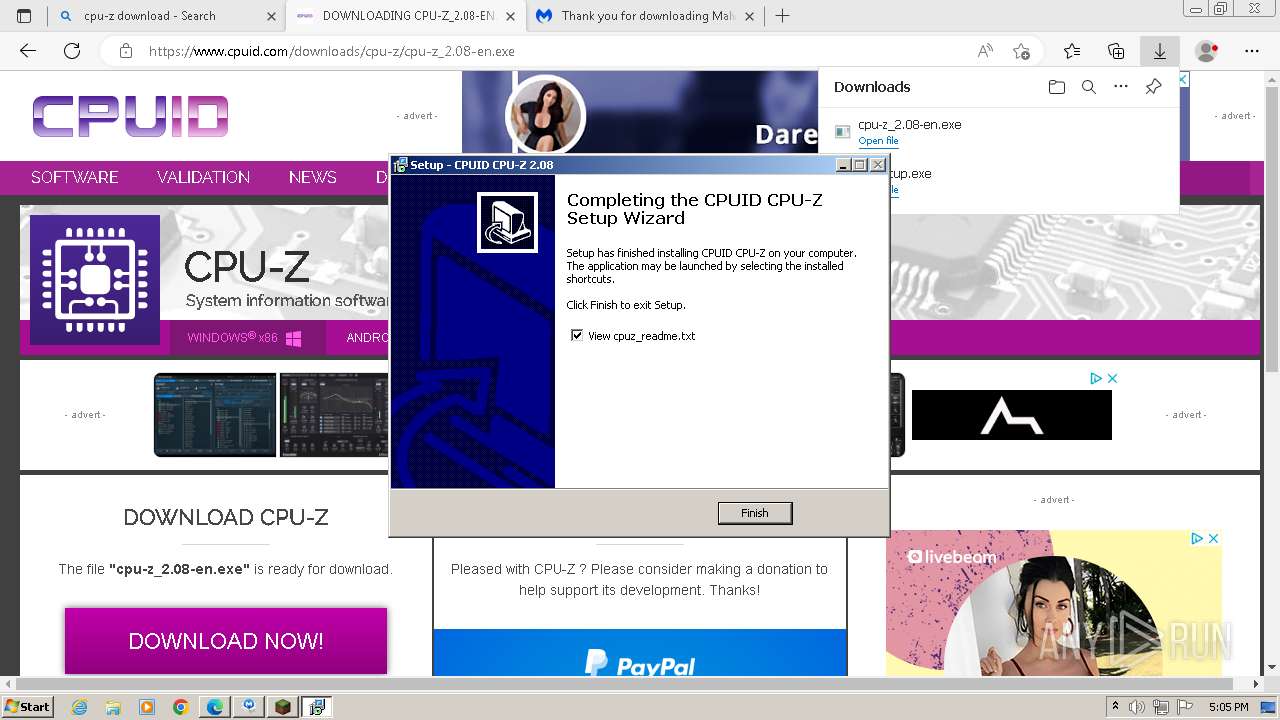
Task: Search downloads in Downloads panel
Action: coord(1089,87)
